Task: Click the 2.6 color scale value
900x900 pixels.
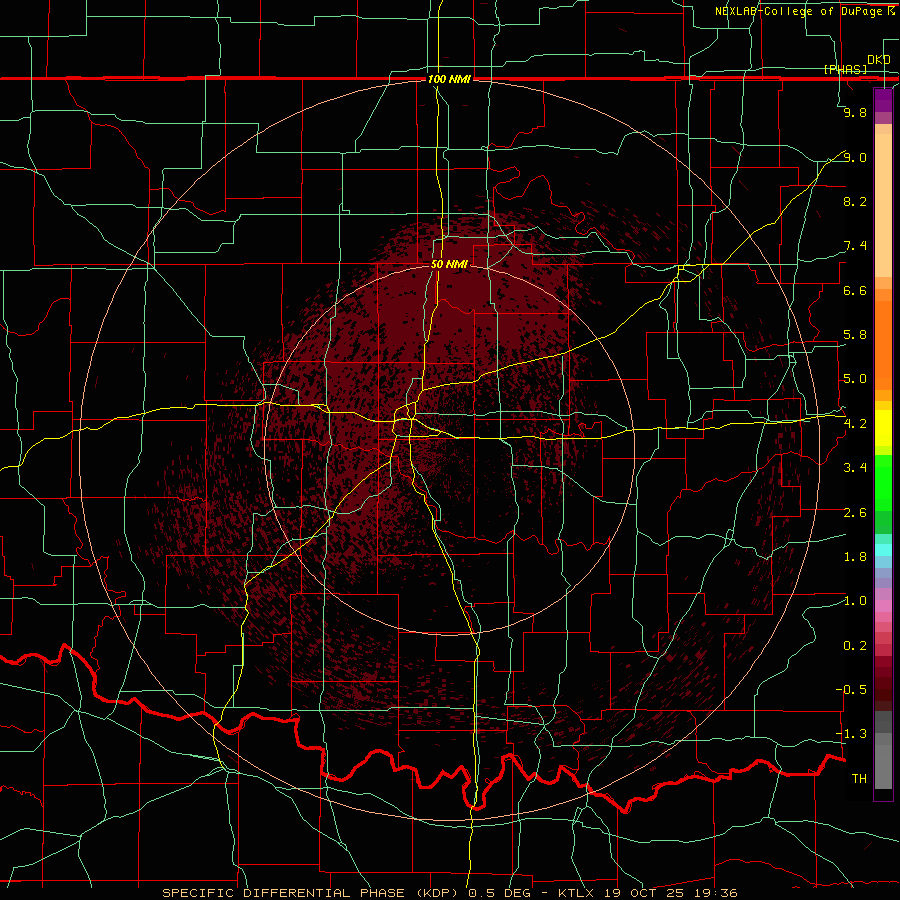Action: point(855,513)
